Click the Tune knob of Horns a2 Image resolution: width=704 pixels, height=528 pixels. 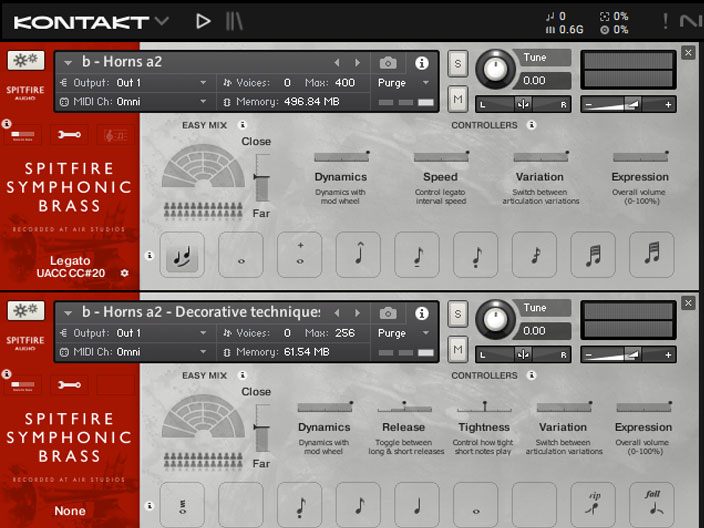tap(495, 69)
